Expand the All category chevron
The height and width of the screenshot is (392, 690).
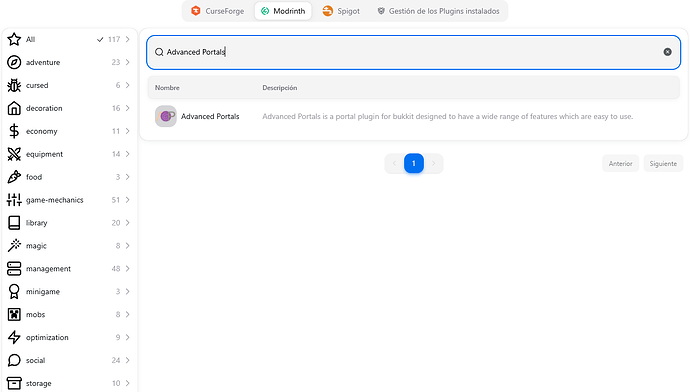127,39
